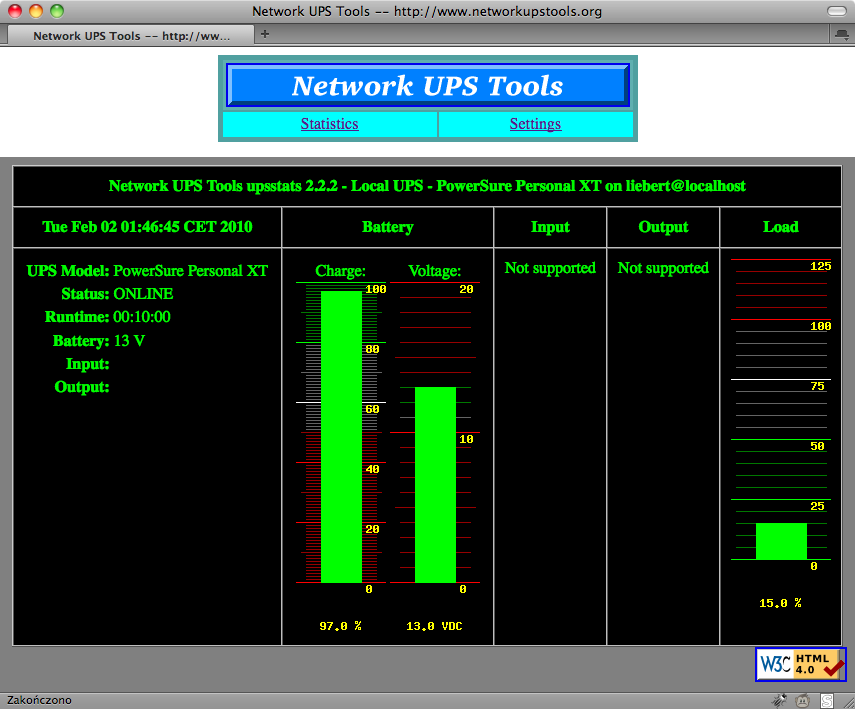Click the window resize grip in corner
The image size is (855, 709).
pos(848,702)
